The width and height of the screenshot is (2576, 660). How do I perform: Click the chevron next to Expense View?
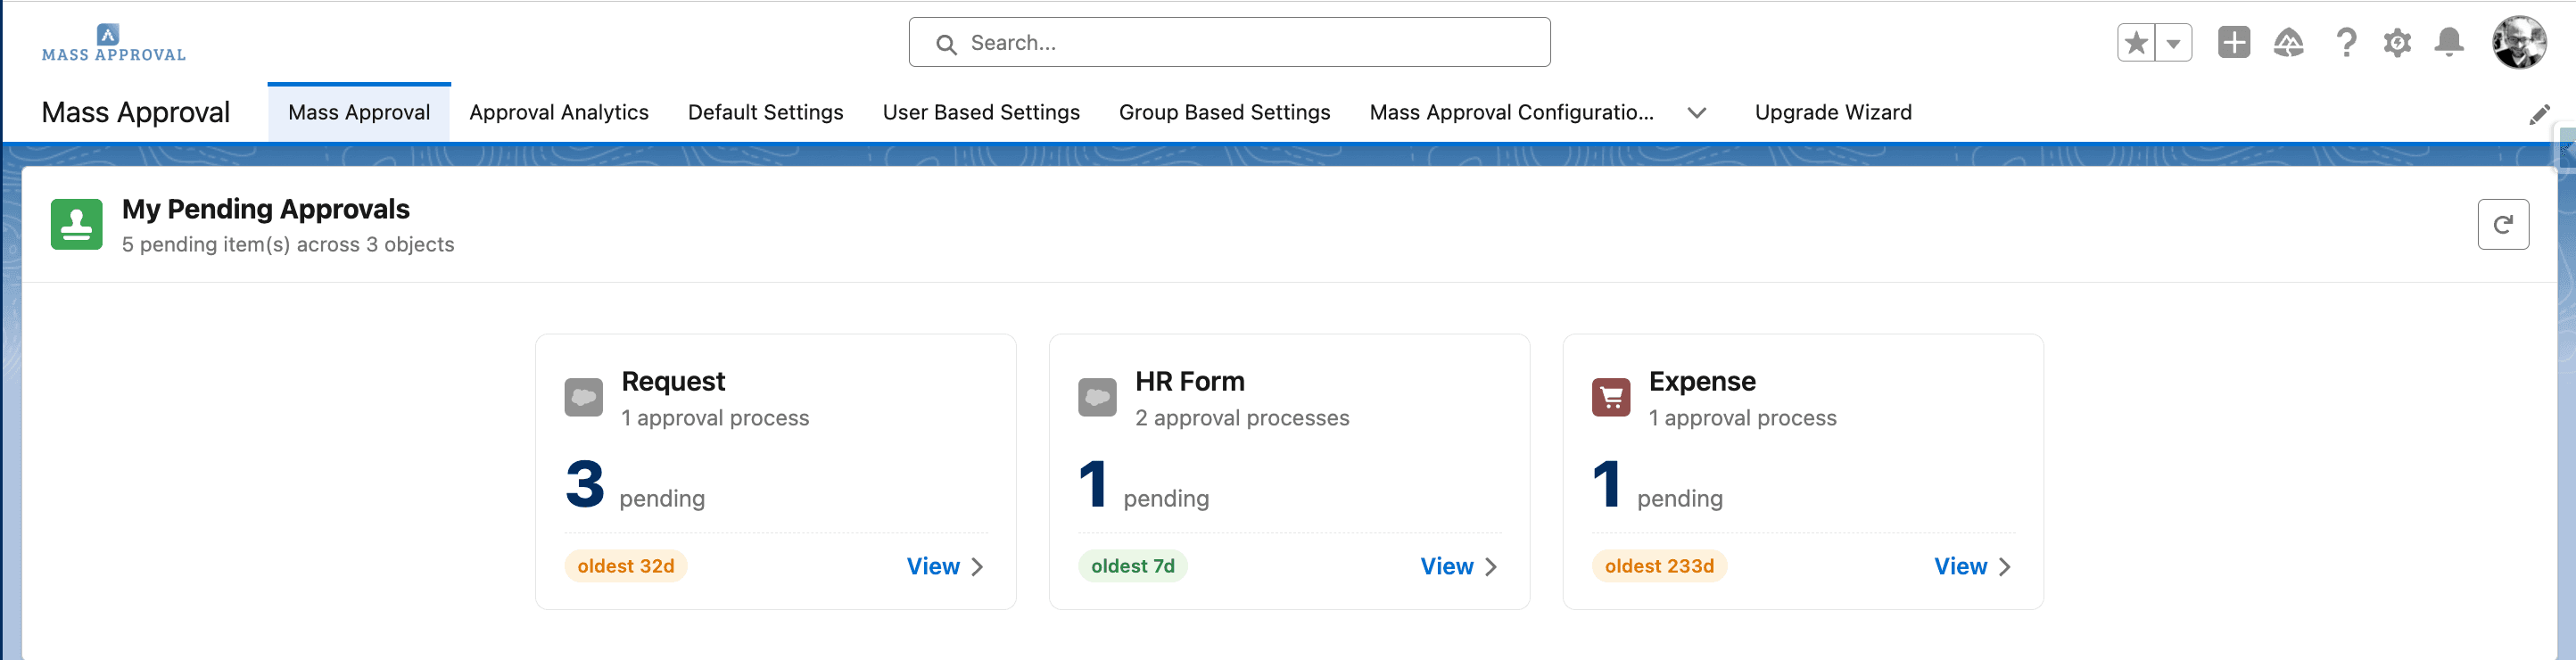(2004, 567)
